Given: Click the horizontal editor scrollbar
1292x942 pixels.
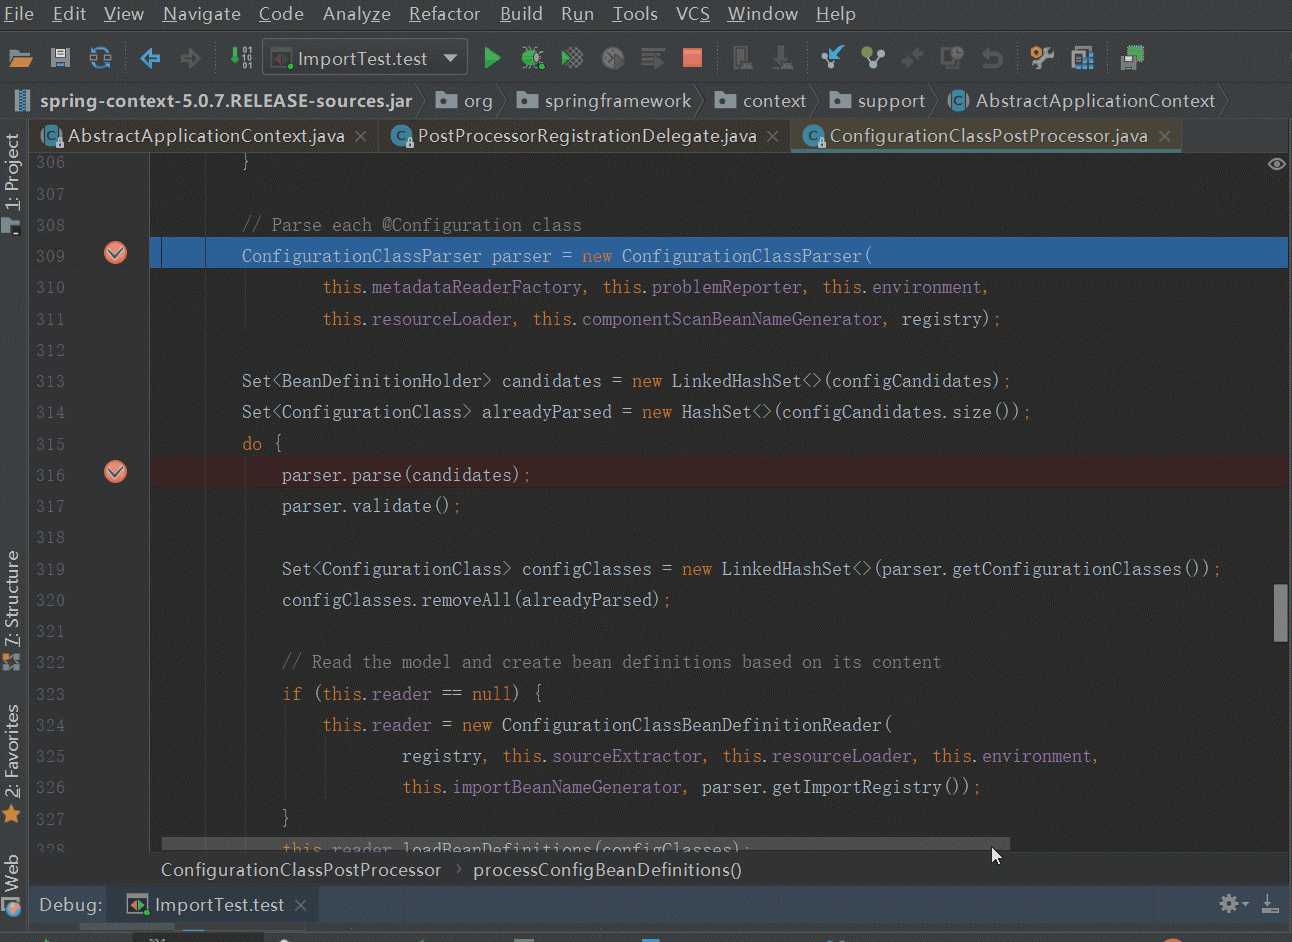Looking at the screenshot, I should click(x=586, y=844).
